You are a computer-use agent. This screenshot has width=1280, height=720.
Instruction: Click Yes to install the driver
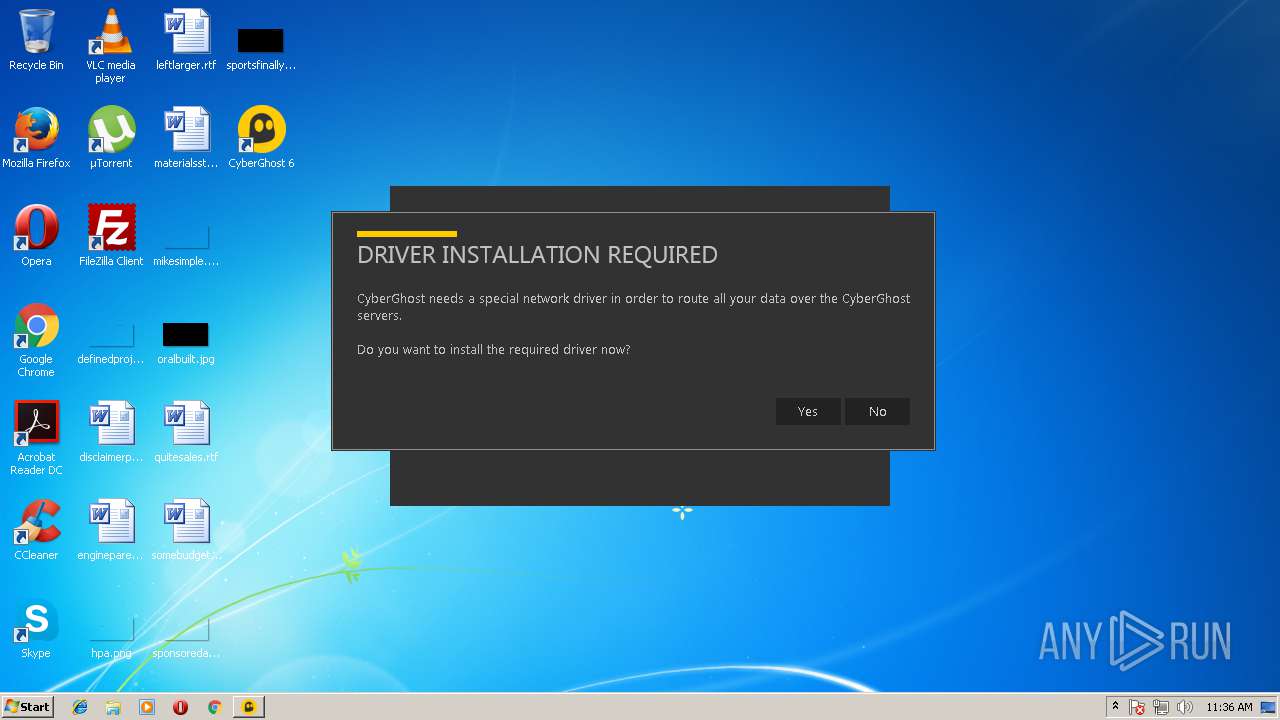point(808,411)
